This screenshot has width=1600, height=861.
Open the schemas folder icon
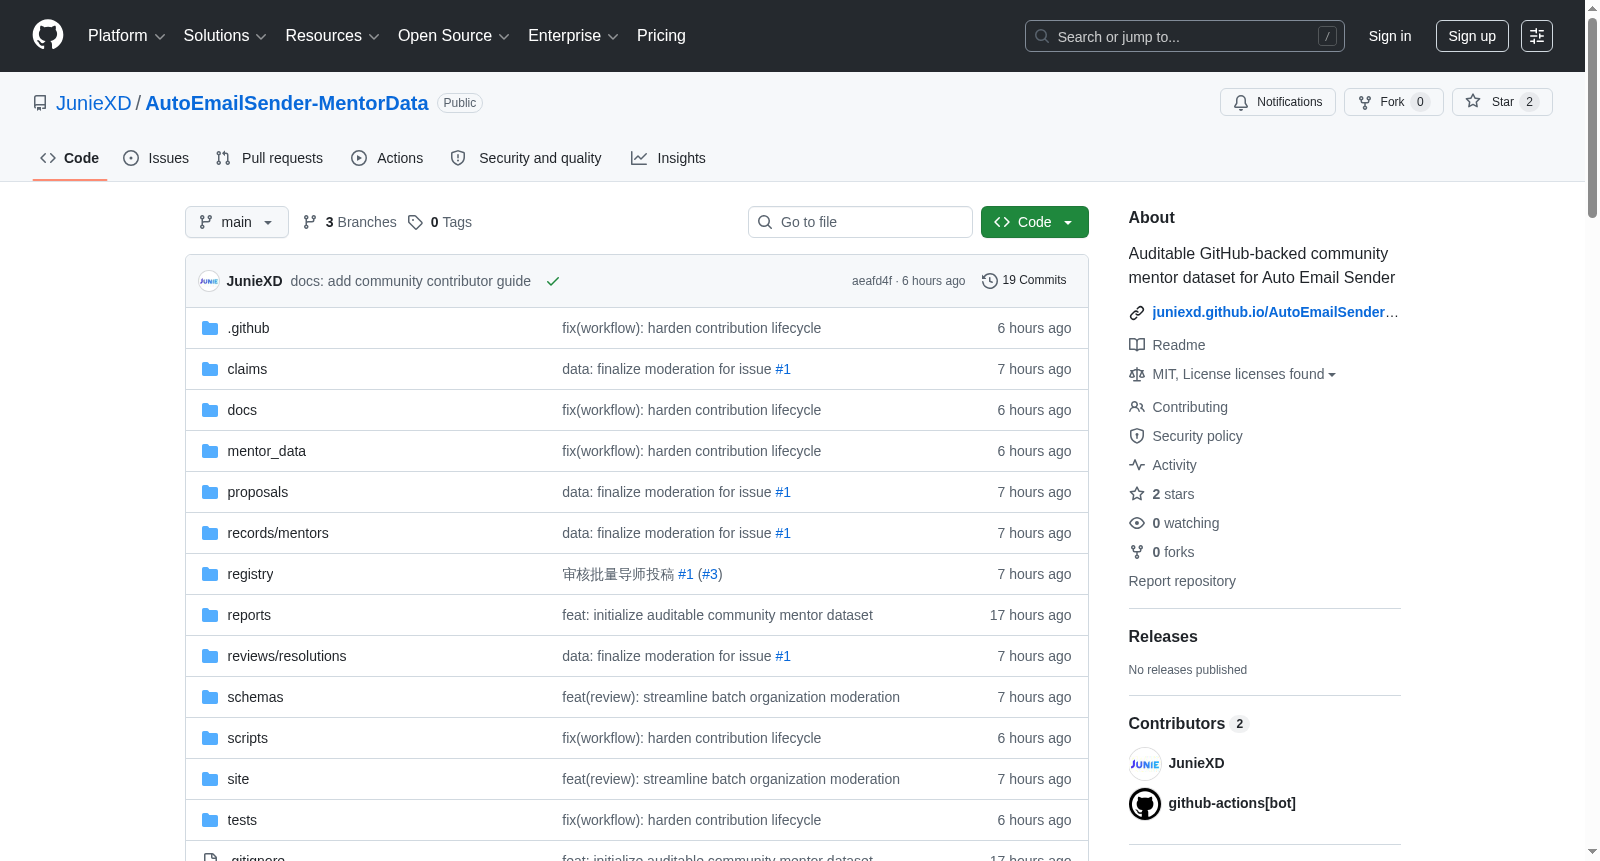click(210, 697)
